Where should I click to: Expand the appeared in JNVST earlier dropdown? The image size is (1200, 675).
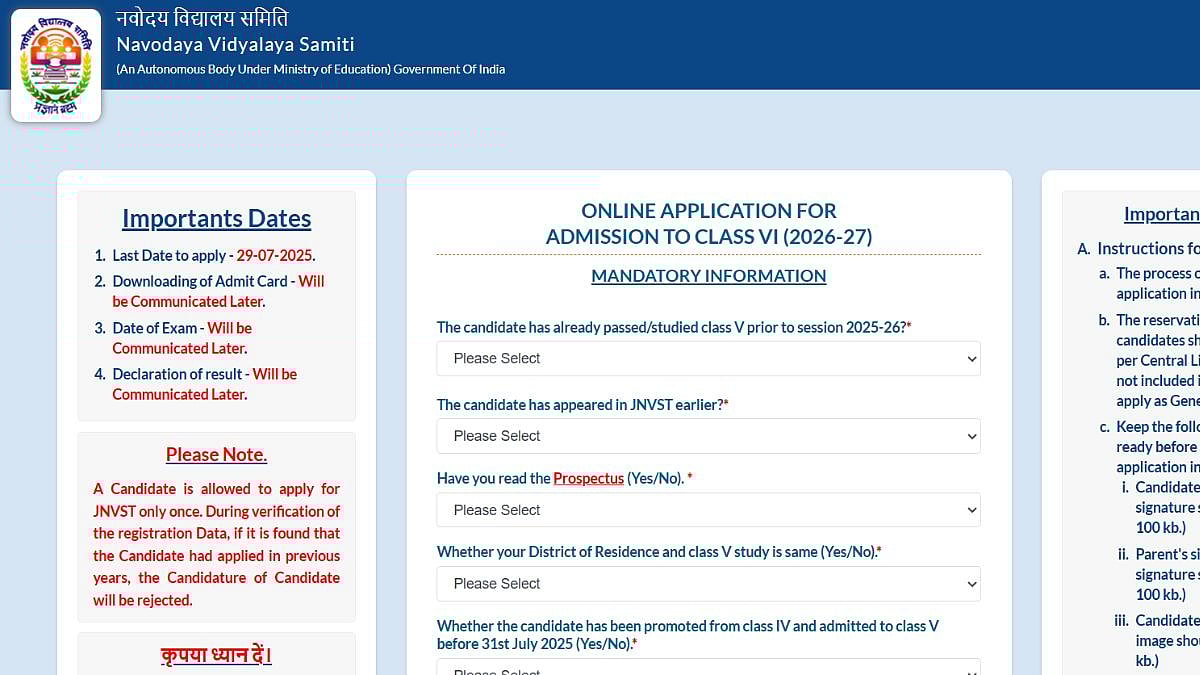[x=708, y=436]
